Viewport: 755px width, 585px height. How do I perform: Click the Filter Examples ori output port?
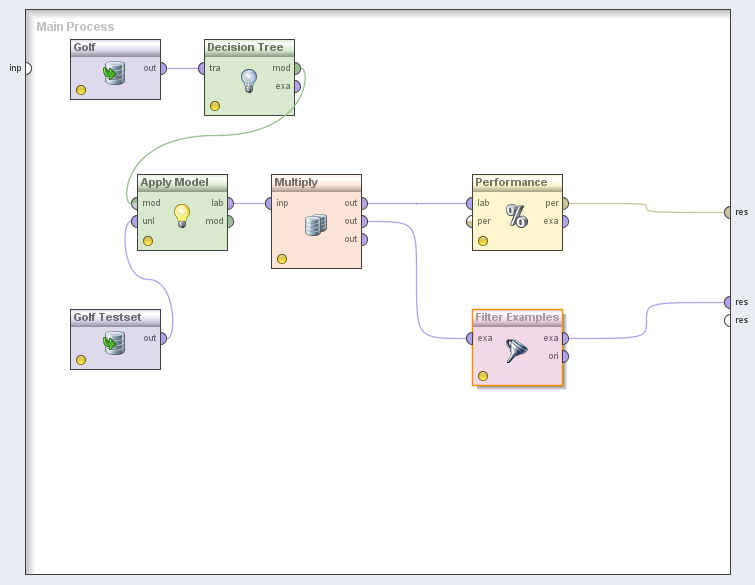coord(565,356)
